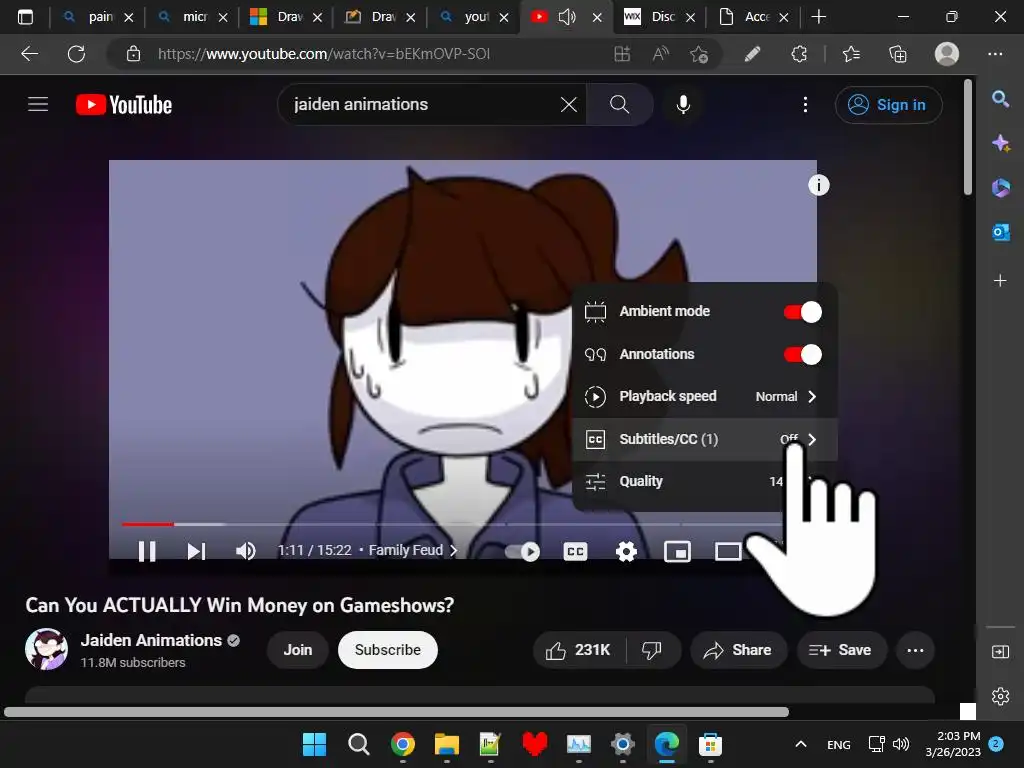Screen dimensions: 1024x768
Task: Seek on the video progress bar
Action: pos(451,524)
